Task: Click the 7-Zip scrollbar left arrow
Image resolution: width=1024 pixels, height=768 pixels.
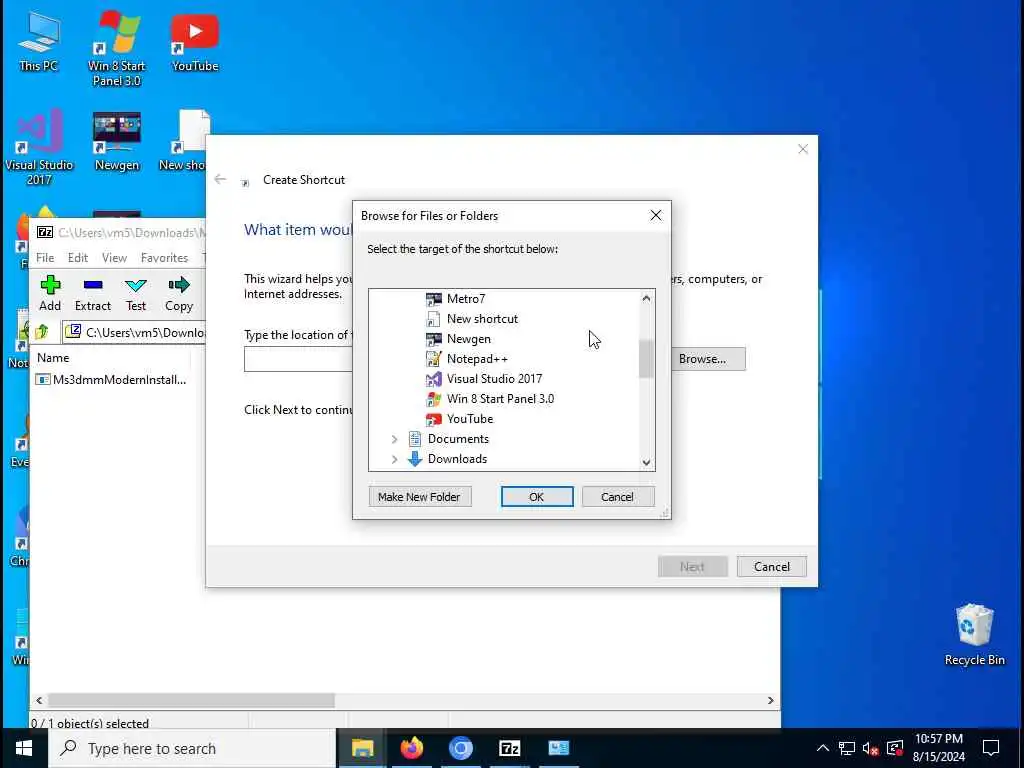Action: tap(39, 700)
